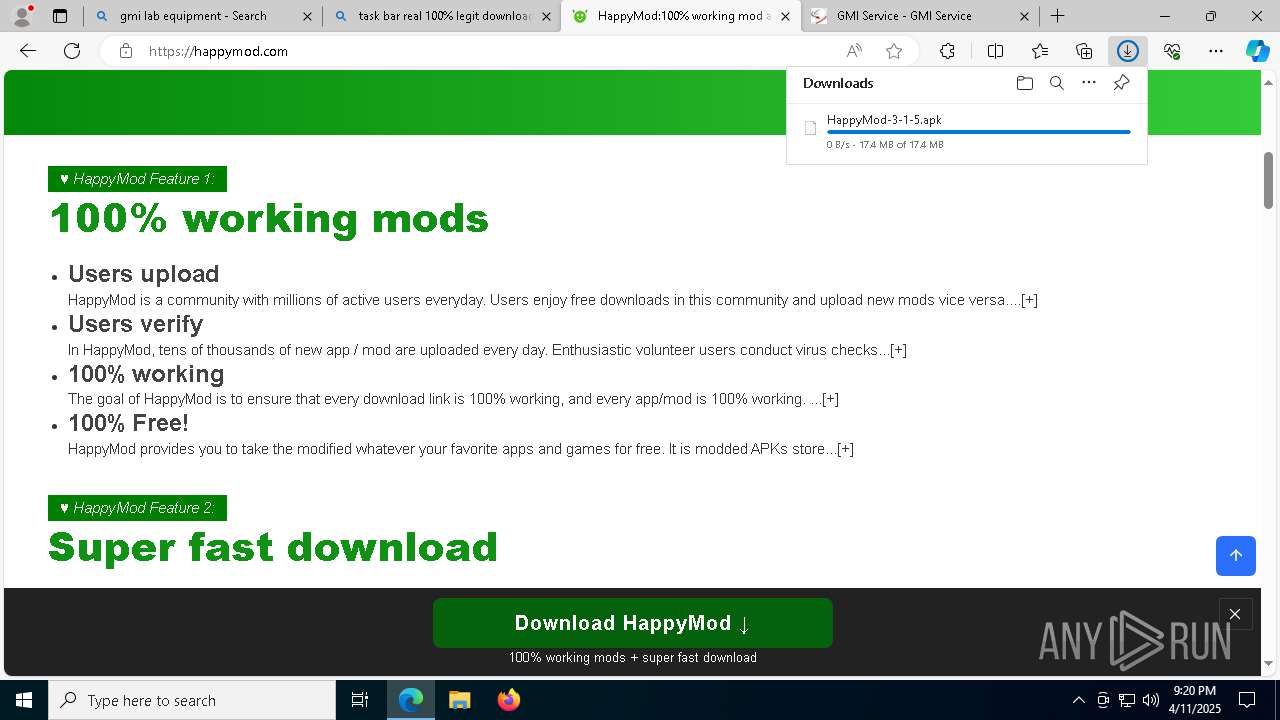Click the 100% Free! heading
Screen dimensions: 1280x720
click(128, 423)
